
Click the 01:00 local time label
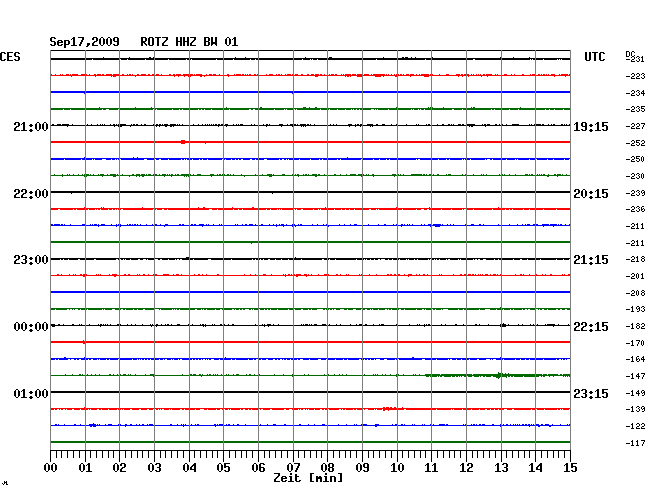pyautogui.click(x=31, y=393)
